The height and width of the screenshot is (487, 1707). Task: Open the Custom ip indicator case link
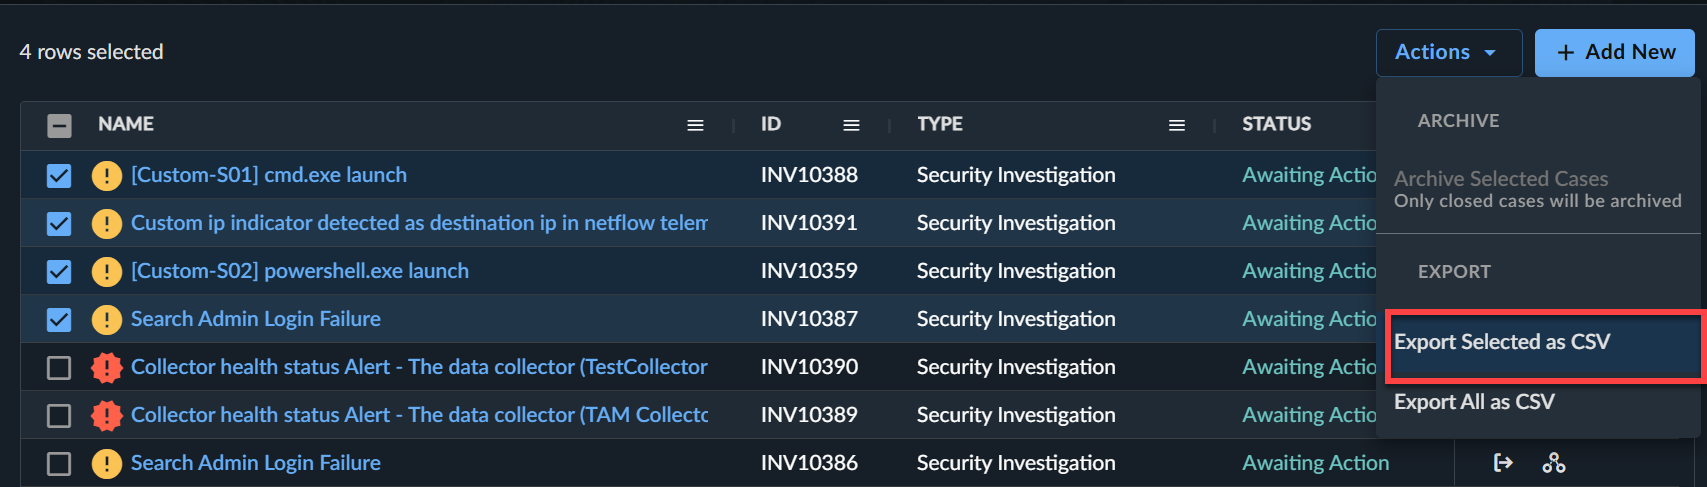[419, 223]
